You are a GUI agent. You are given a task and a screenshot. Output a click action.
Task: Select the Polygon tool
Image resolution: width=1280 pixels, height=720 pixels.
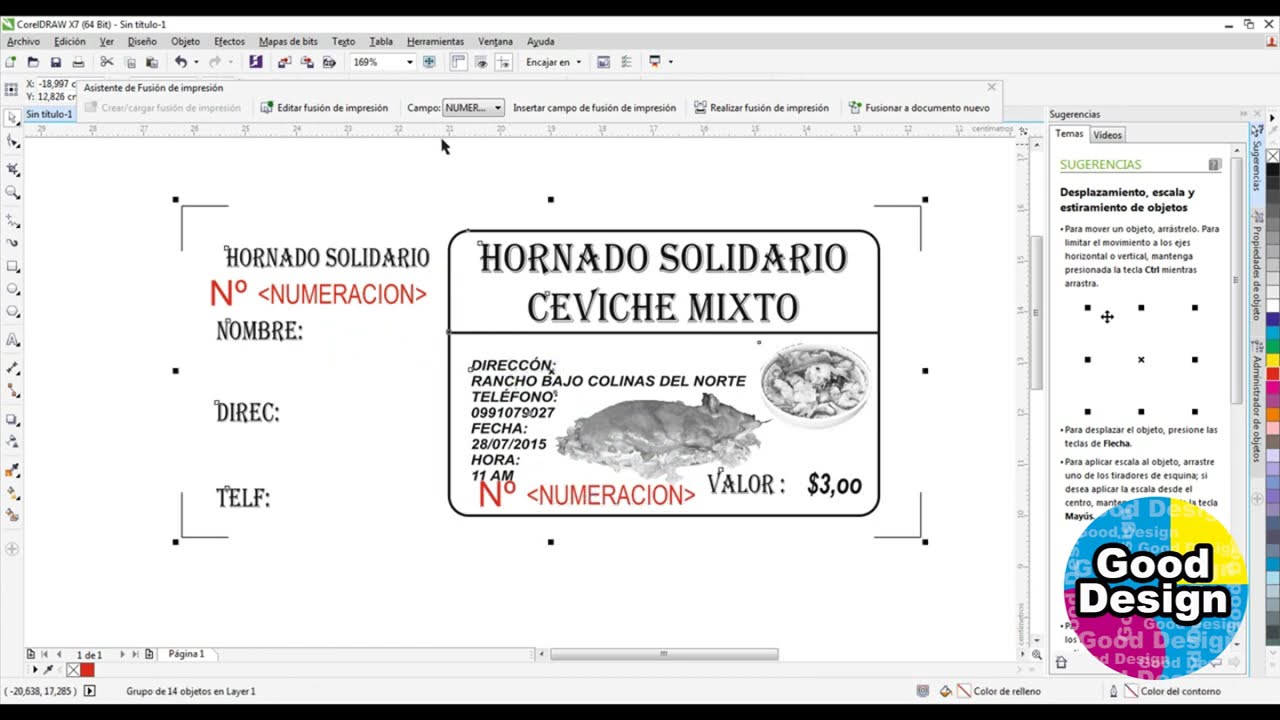coord(13,312)
